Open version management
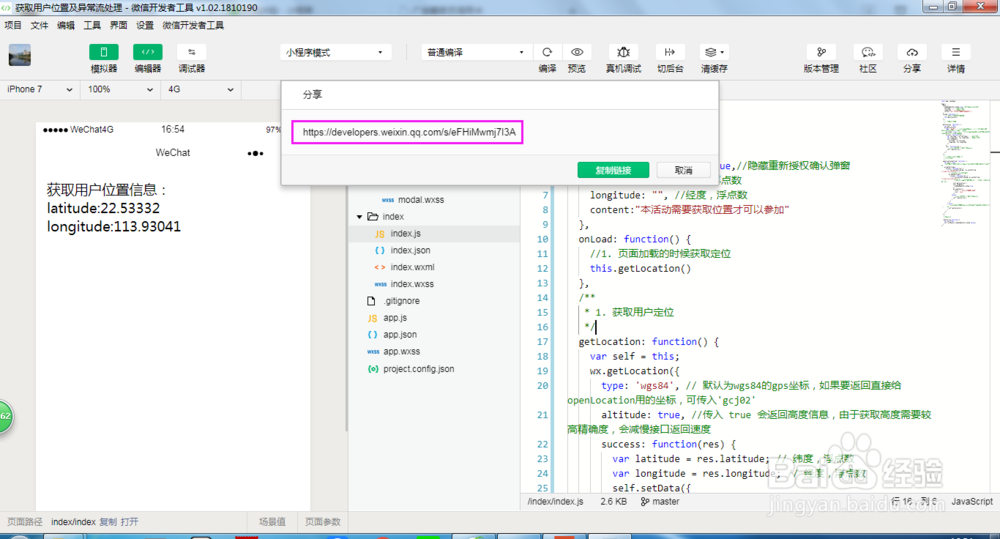The image size is (1000, 539). 821,52
